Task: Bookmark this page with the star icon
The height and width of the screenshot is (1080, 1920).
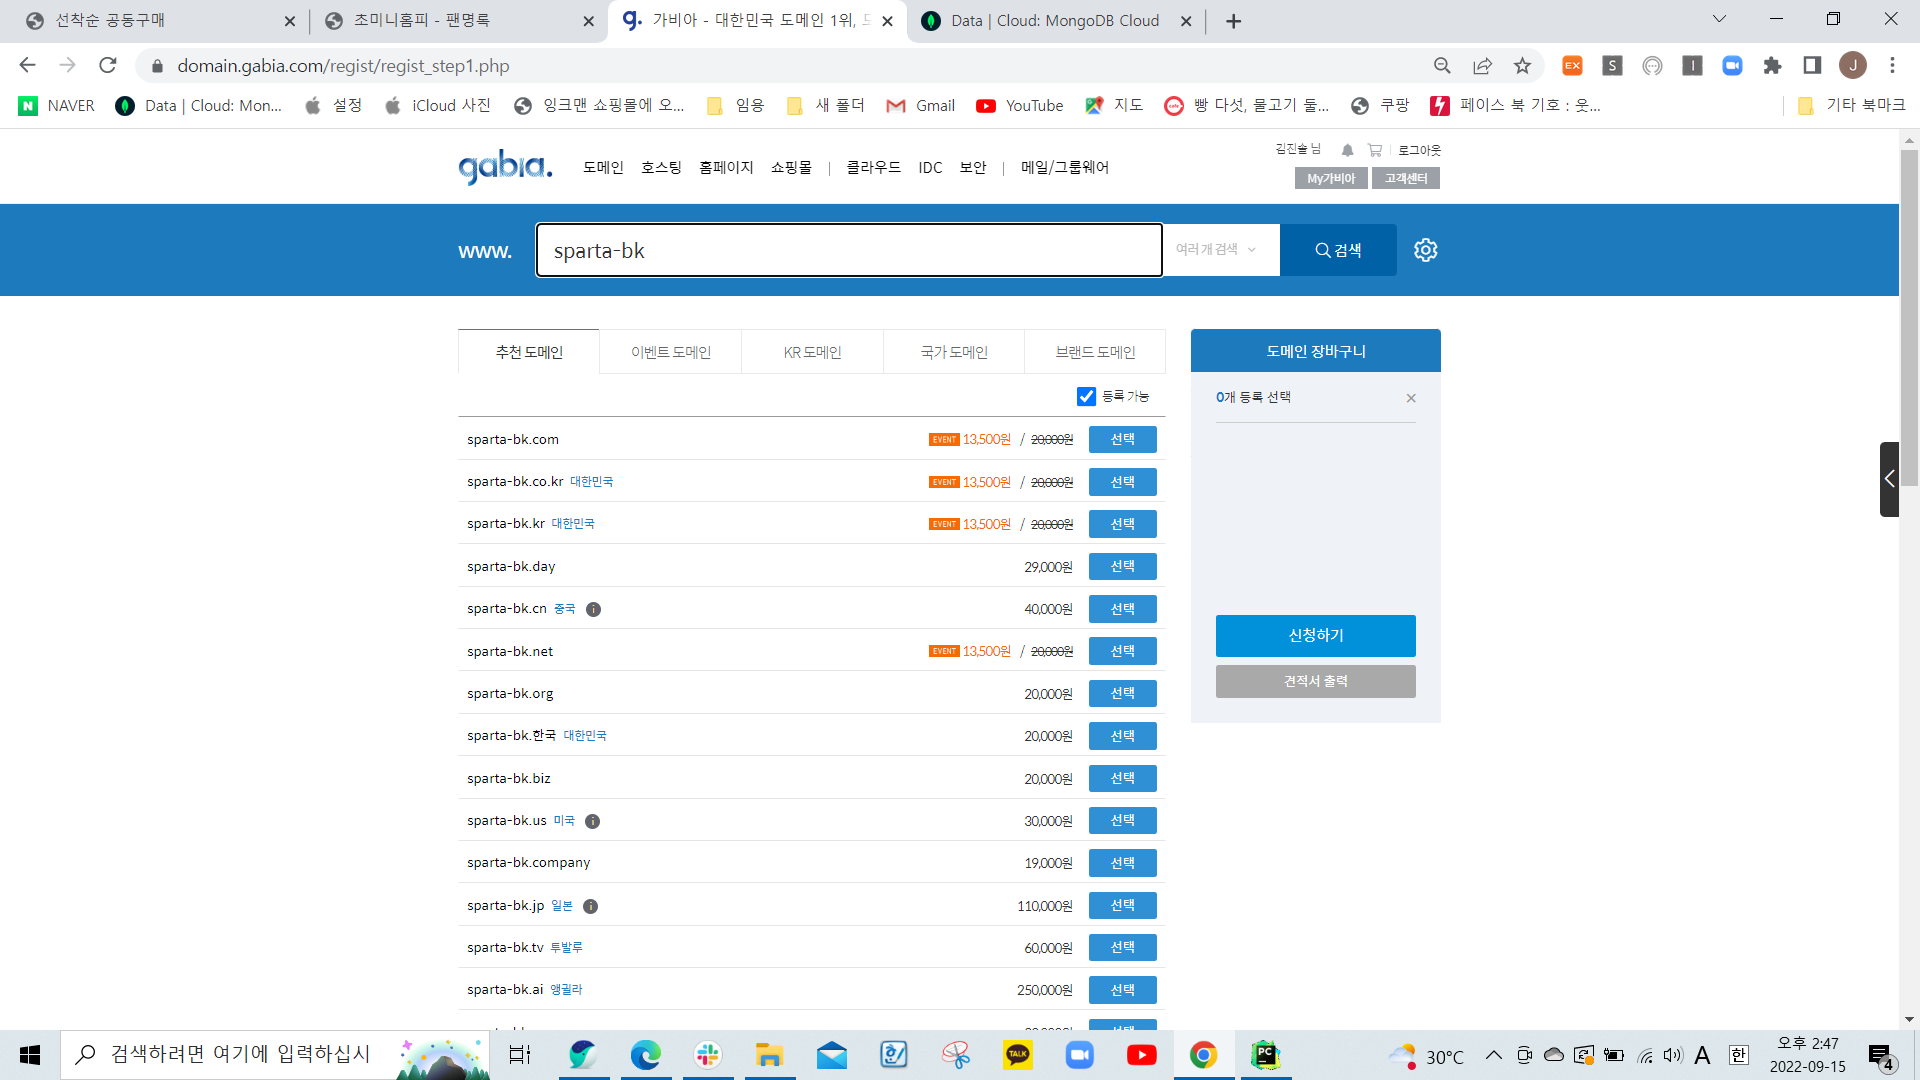Action: pos(1522,65)
